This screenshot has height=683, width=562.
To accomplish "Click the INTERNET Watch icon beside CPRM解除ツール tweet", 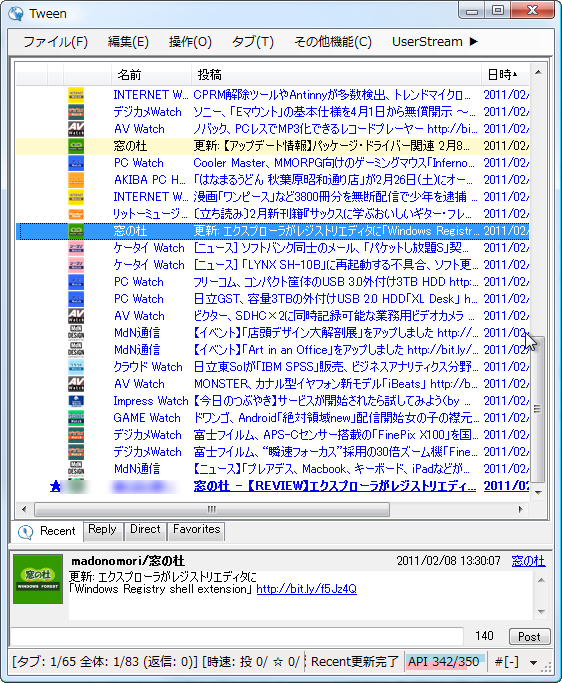I will pos(76,95).
